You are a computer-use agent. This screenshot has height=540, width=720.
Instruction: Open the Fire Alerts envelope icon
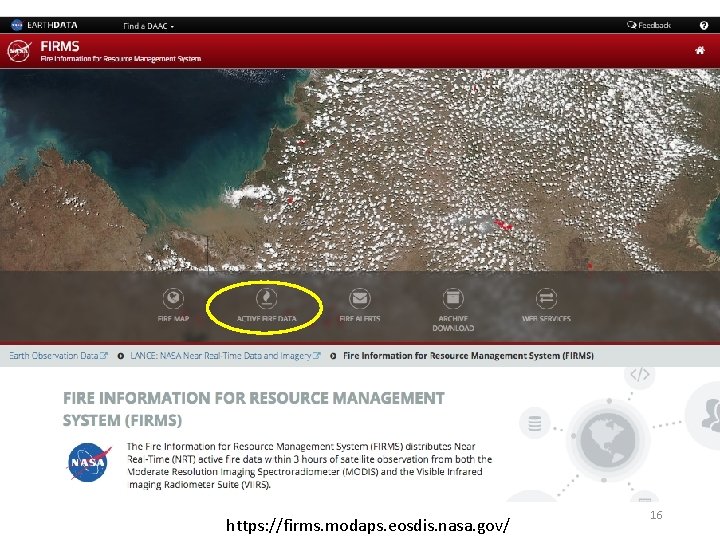point(360,298)
